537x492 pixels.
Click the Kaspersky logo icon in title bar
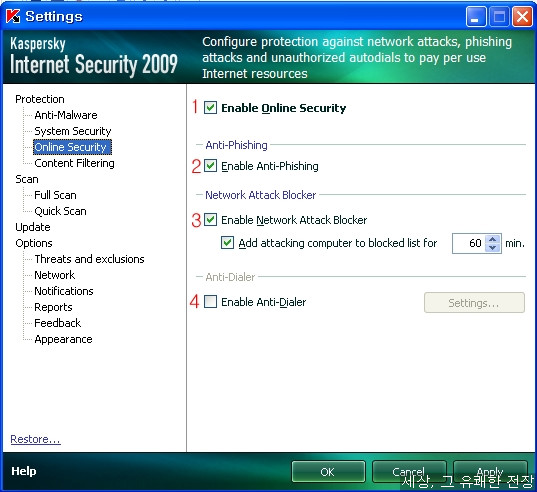13,16
